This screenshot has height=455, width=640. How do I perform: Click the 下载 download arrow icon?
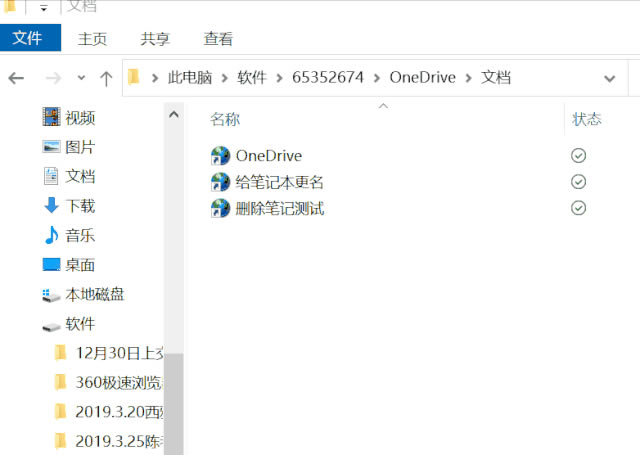(51, 205)
